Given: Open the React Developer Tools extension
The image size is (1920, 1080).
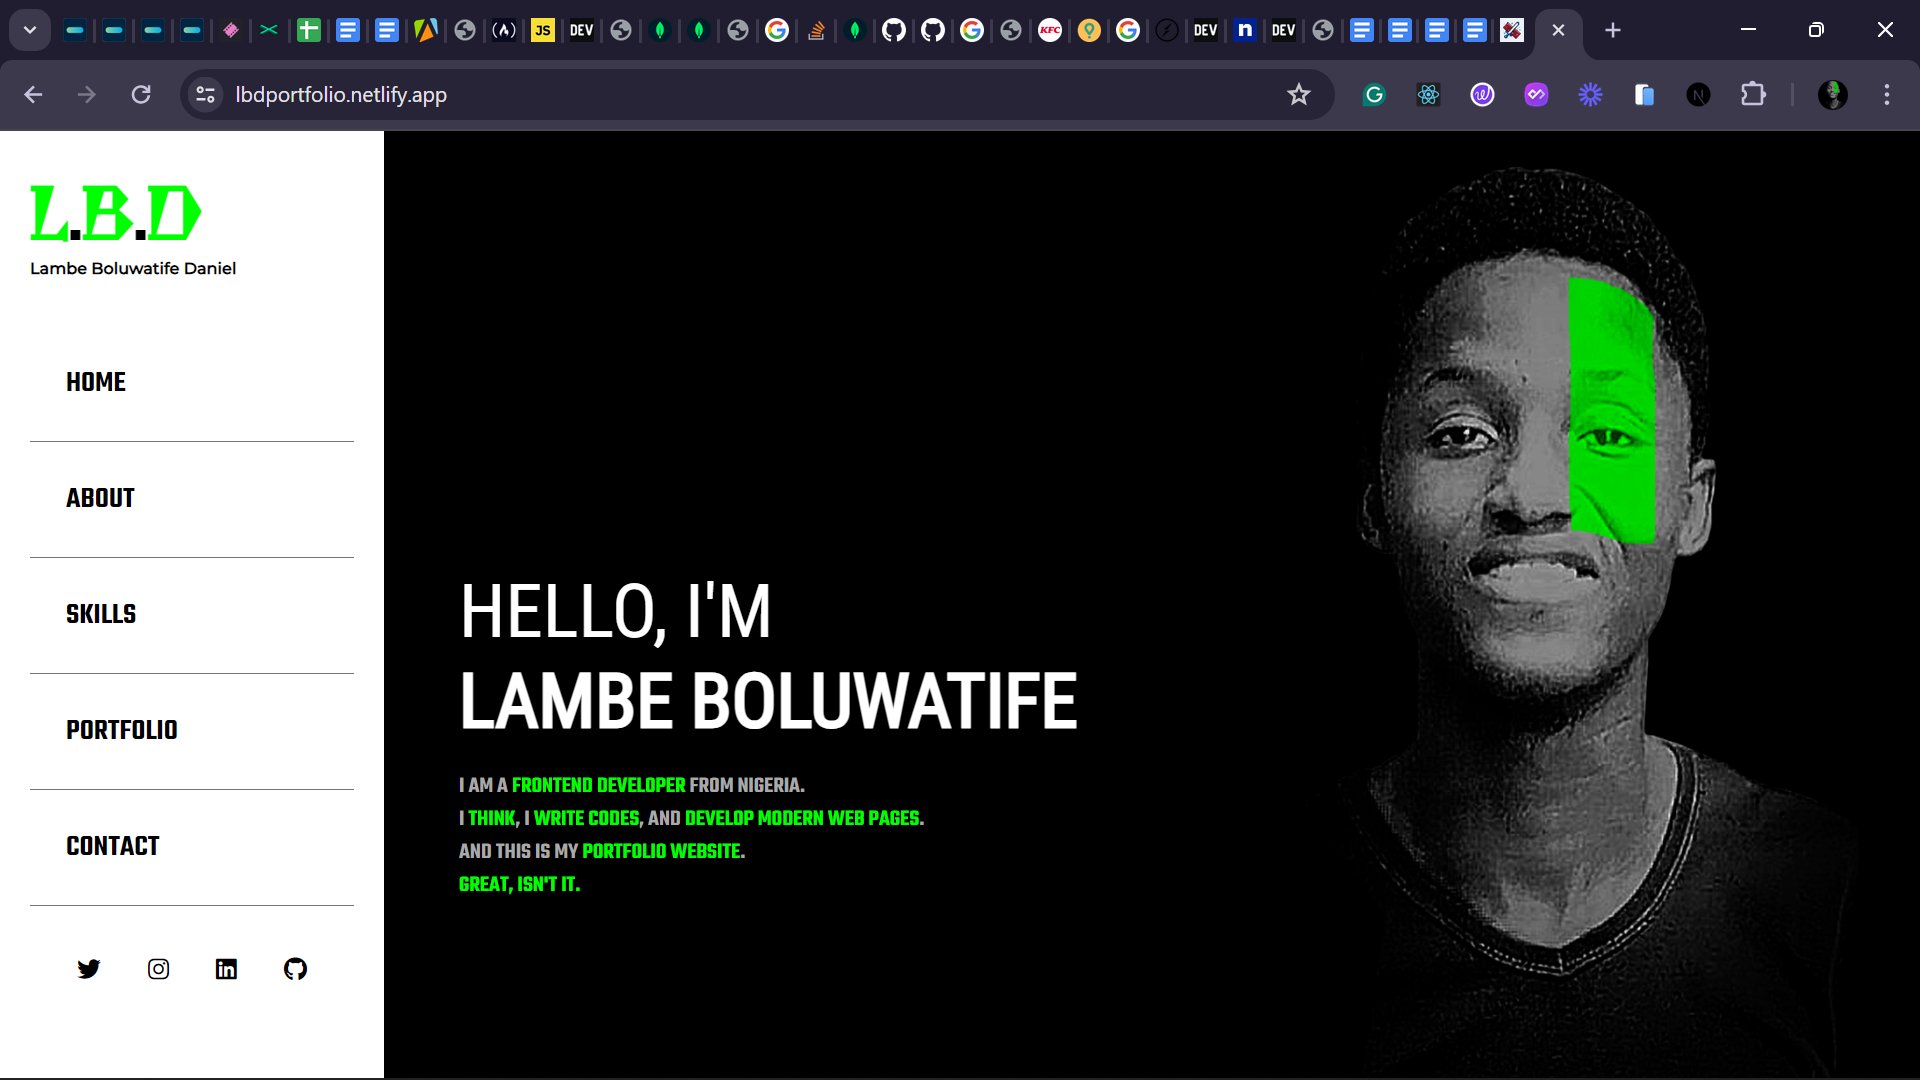Looking at the screenshot, I should (x=1428, y=95).
